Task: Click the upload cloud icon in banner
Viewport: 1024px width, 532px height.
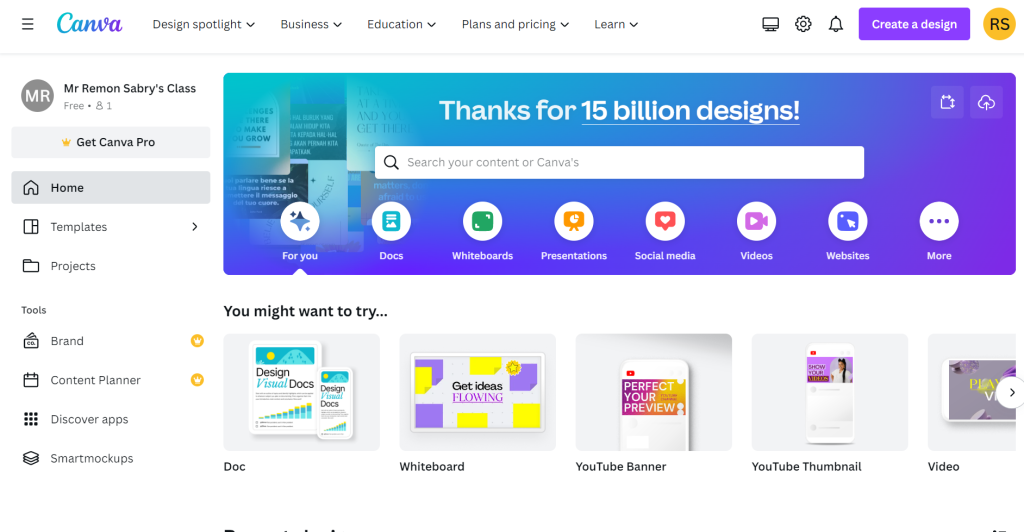Action: point(986,102)
